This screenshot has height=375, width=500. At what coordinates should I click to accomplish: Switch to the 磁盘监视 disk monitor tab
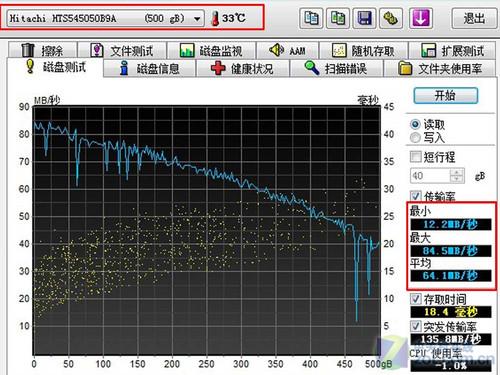pos(211,50)
